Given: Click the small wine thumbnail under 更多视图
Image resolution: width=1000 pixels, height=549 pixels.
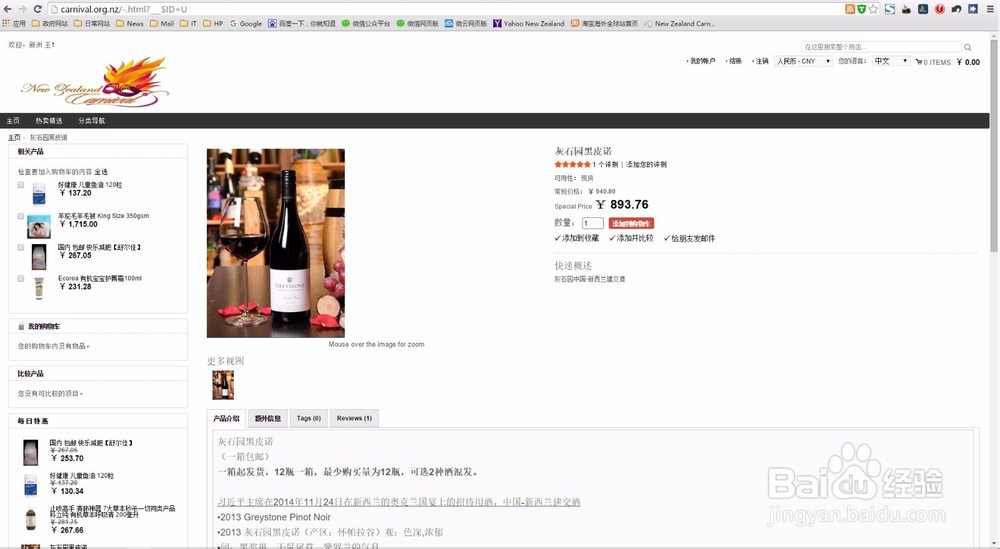Looking at the screenshot, I should (x=223, y=385).
